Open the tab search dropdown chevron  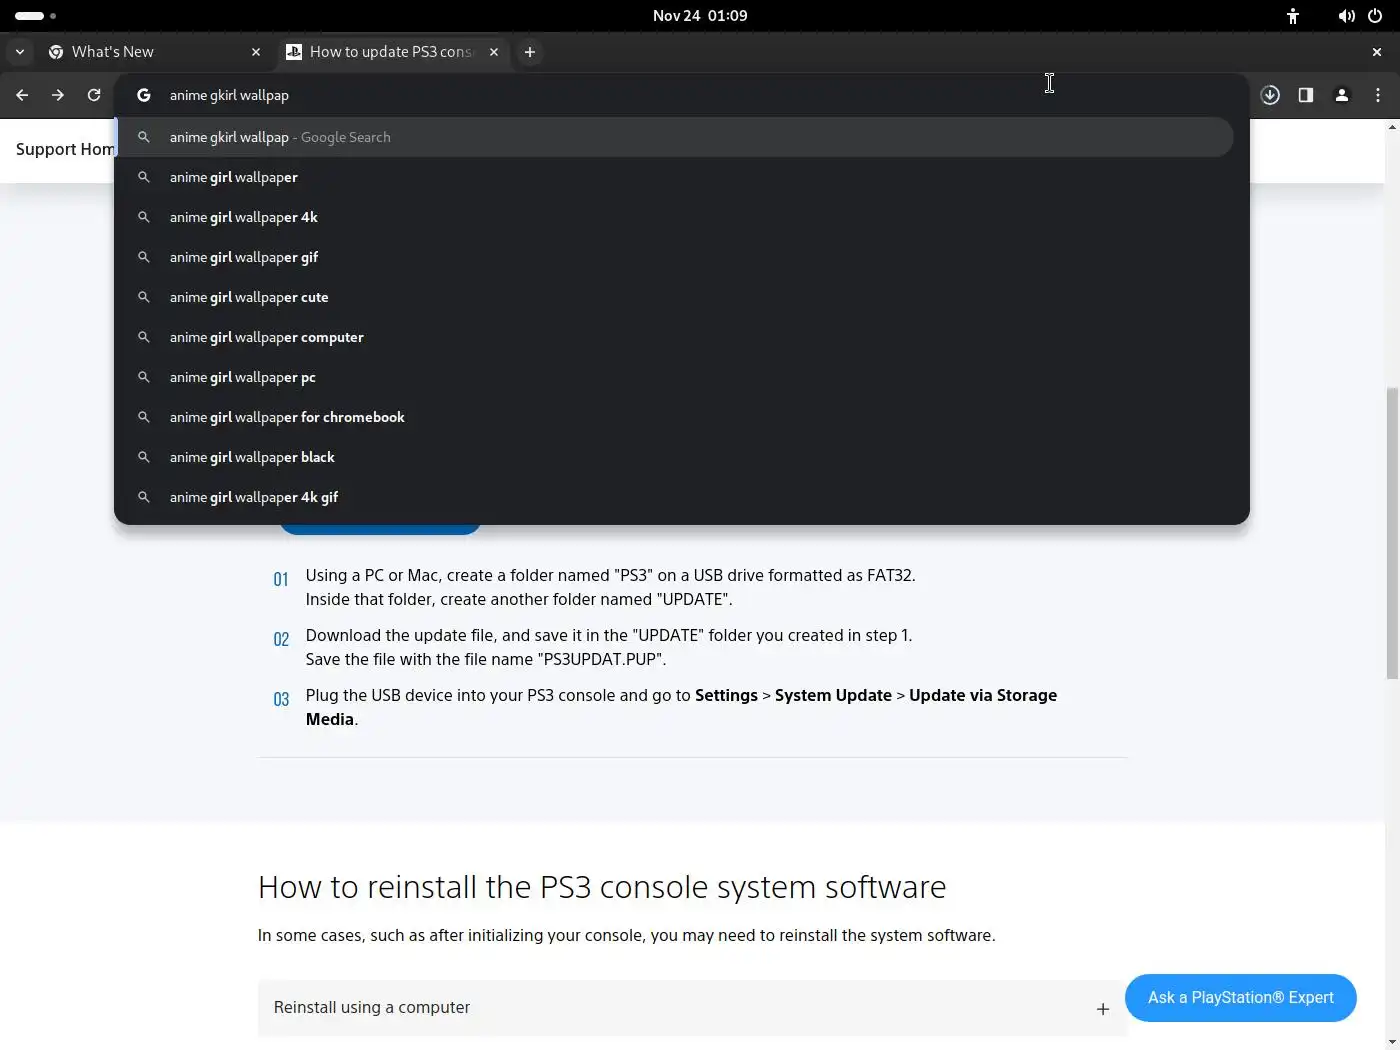tap(20, 52)
